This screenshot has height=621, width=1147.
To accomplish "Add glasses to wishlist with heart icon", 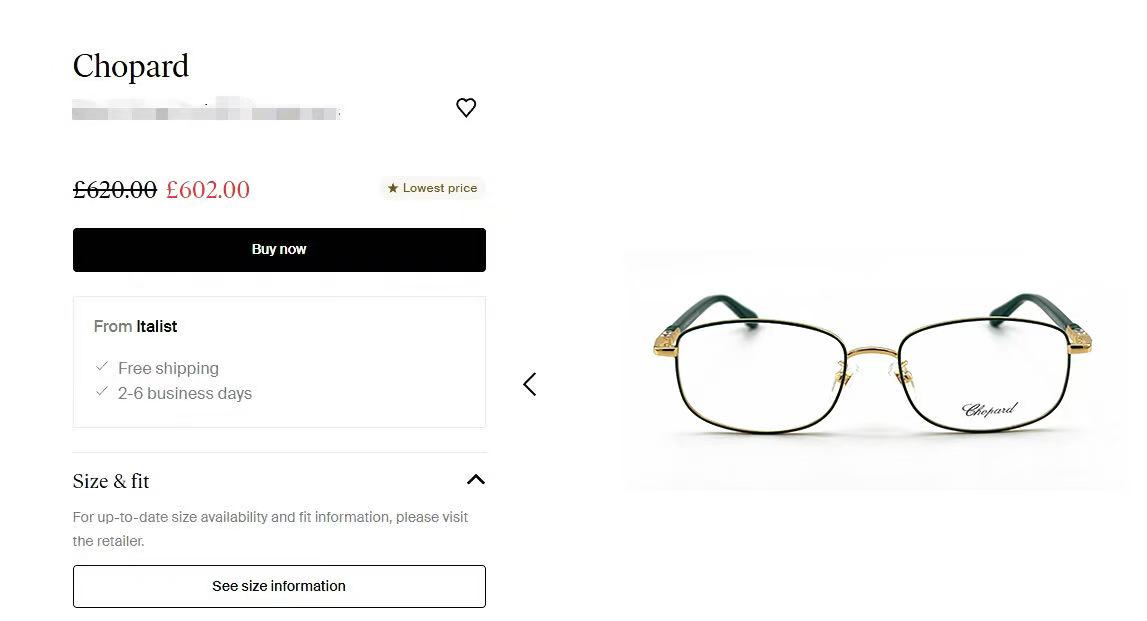I will point(466,108).
